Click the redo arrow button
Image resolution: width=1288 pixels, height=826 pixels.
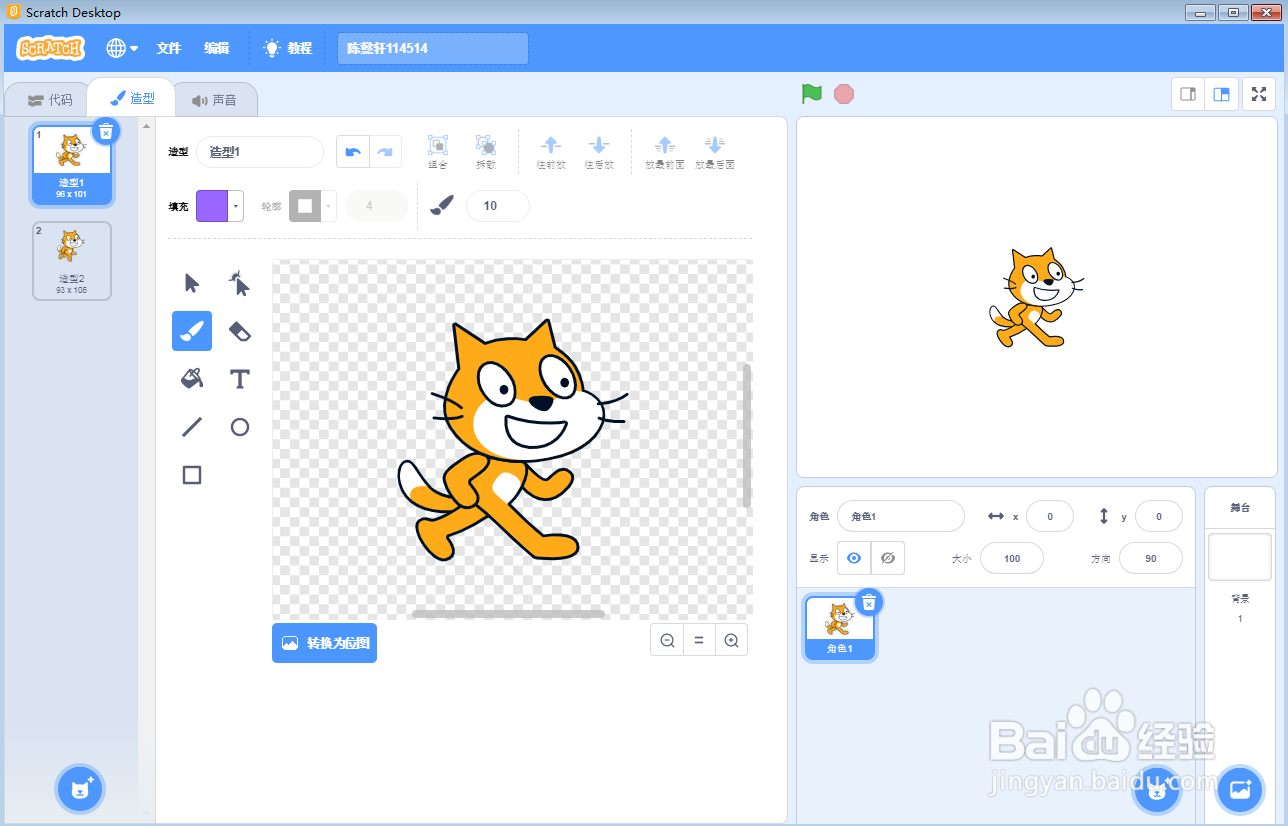385,151
